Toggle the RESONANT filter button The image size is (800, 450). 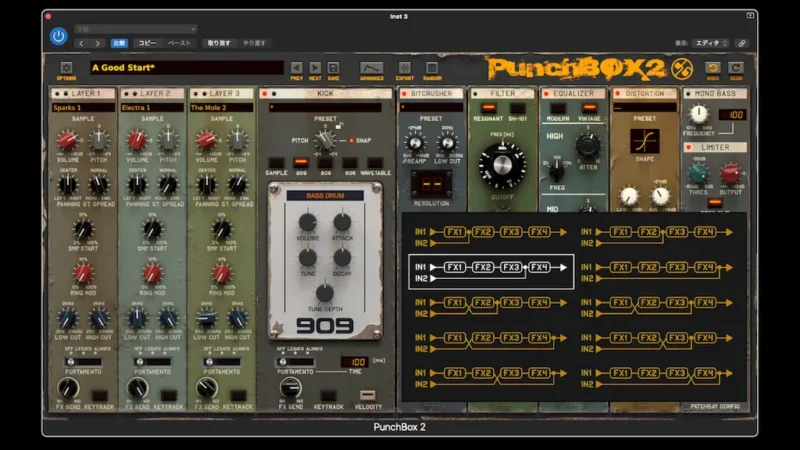pos(488,108)
